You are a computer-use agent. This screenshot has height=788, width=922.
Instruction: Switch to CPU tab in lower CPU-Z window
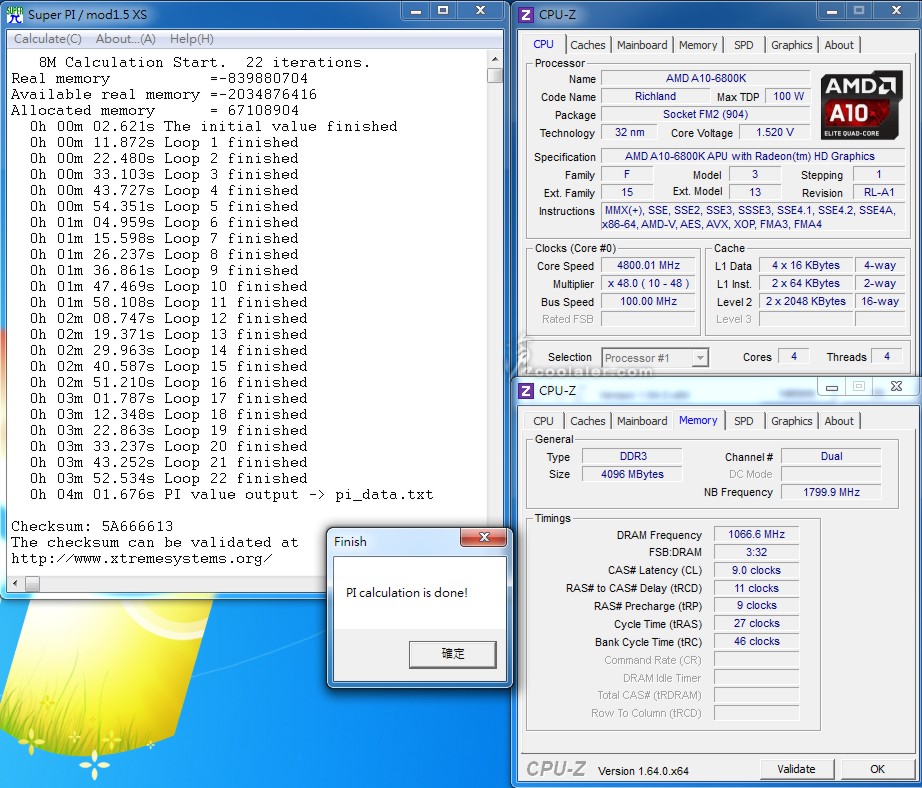point(543,421)
